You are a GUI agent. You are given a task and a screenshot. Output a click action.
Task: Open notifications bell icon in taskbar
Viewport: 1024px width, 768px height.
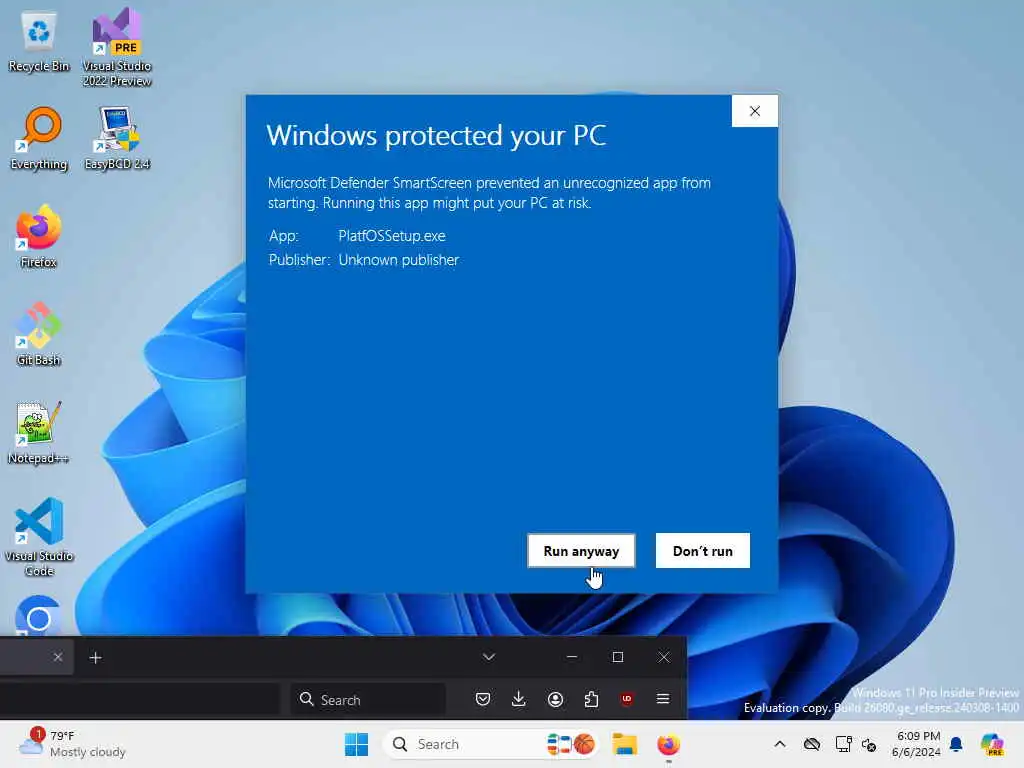[956, 744]
